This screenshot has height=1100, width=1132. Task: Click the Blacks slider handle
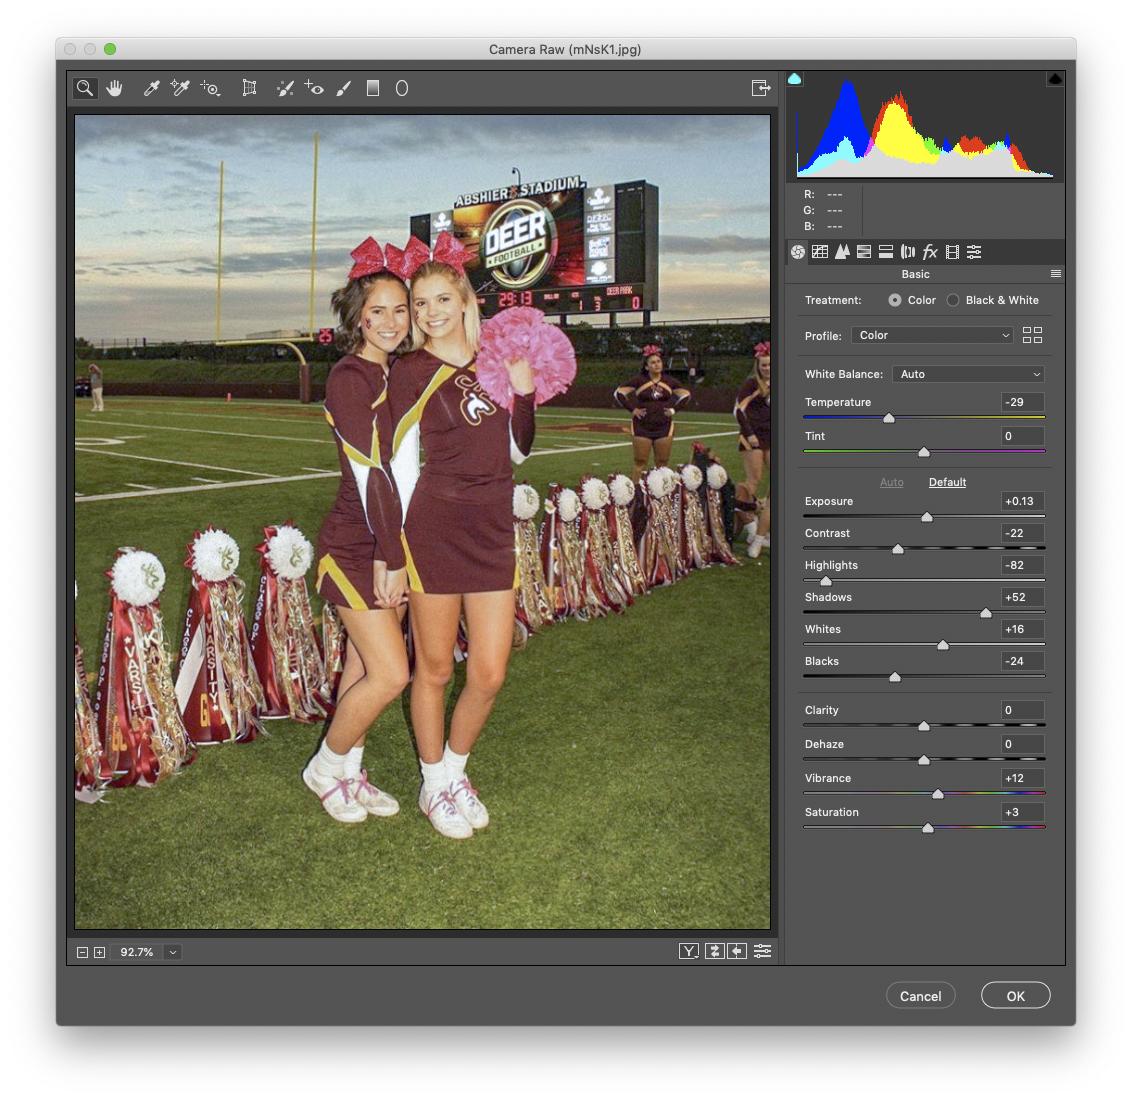point(895,677)
